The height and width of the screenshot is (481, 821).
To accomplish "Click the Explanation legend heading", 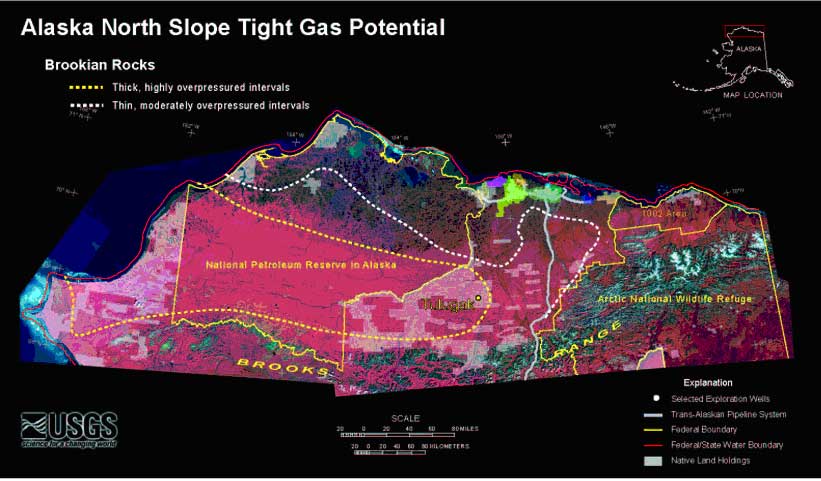I will (708, 383).
